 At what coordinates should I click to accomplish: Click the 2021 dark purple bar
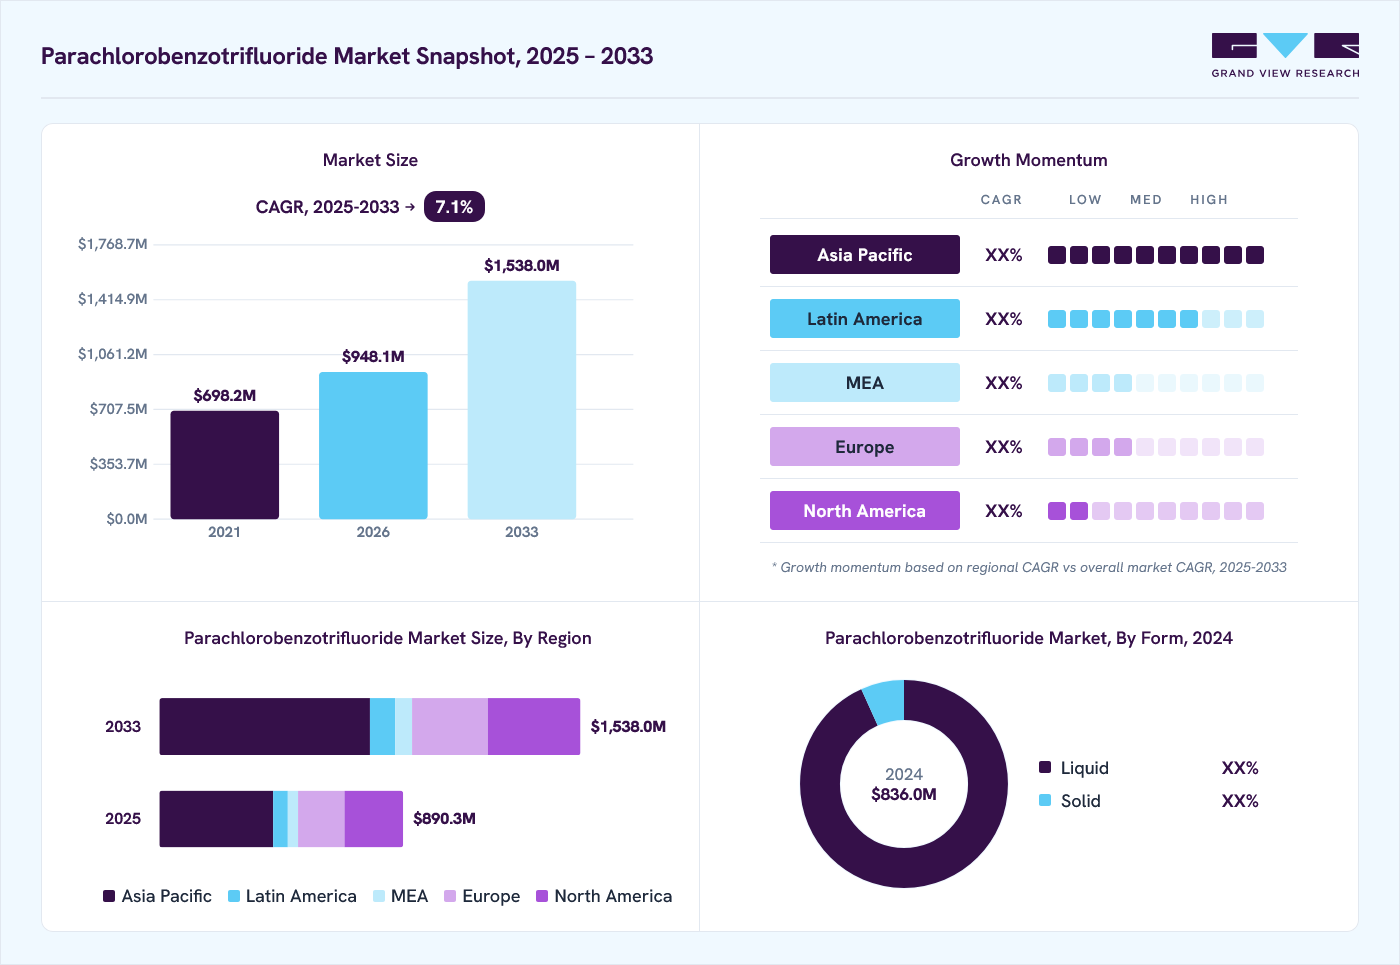(225, 465)
